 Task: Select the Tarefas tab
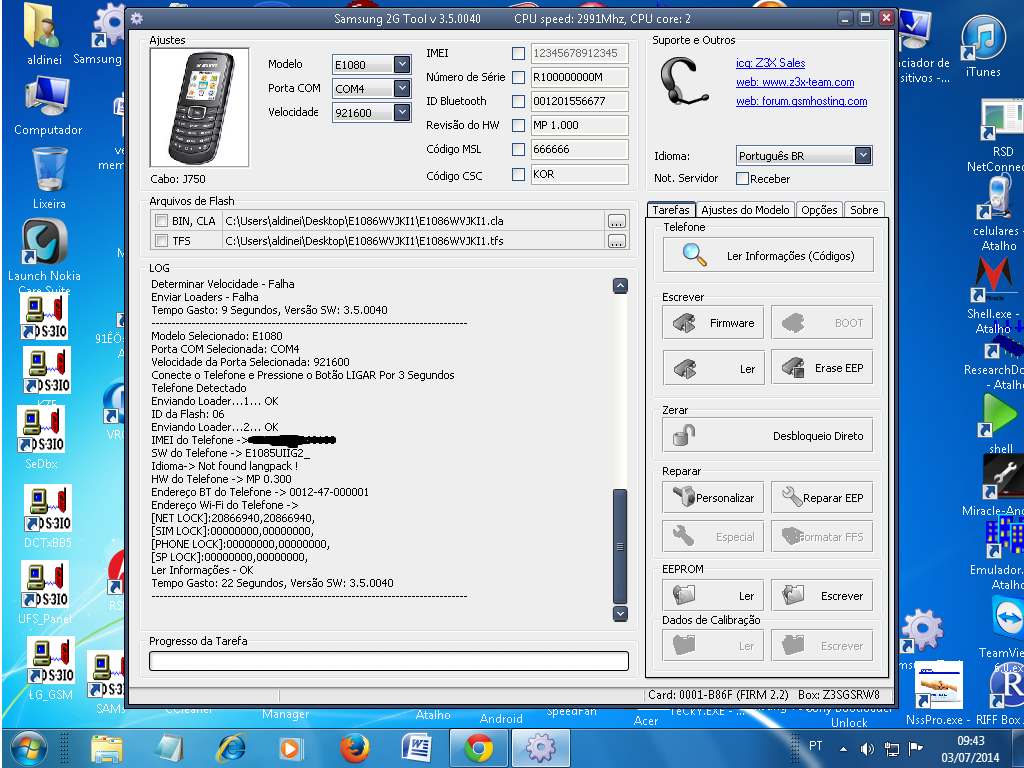[671, 210]
